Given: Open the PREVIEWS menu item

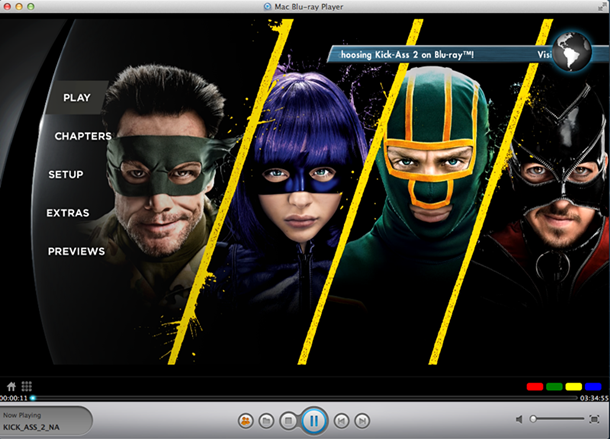Looking at the screenshot, I should coord(76,251).
